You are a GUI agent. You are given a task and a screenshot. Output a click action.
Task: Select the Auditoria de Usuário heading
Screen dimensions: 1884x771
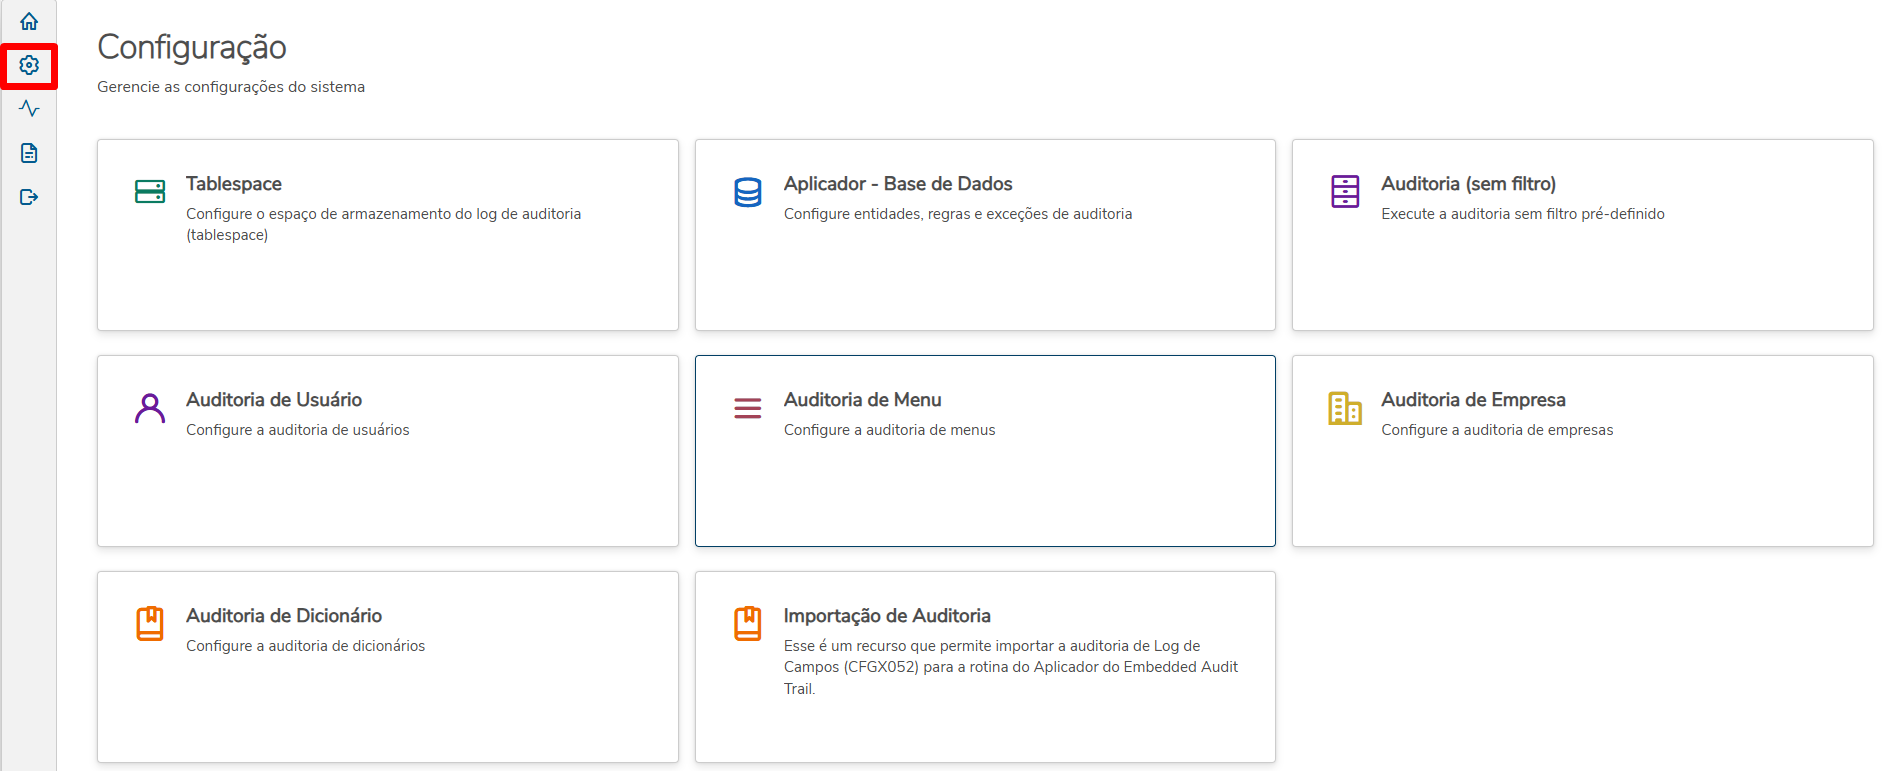pos(274,400)
